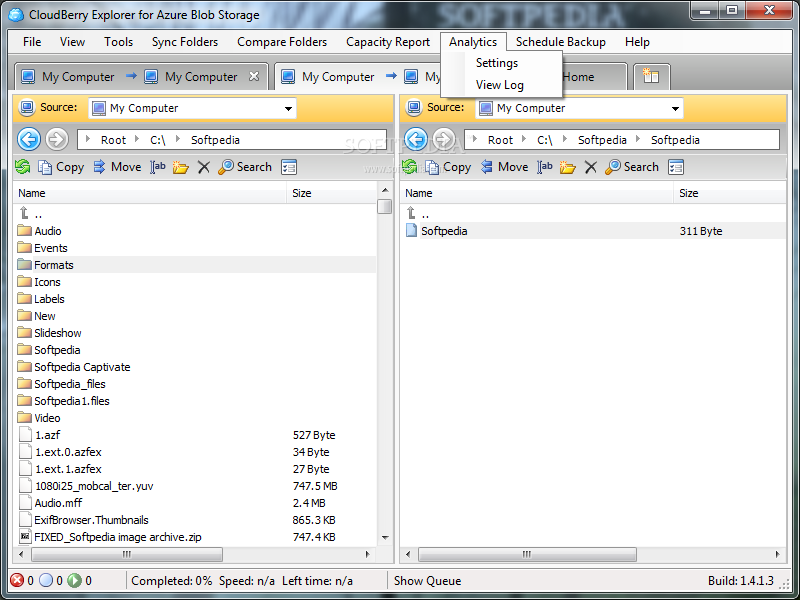800x600 pixels.
Task: Go back in the right pane
Action: [x=416, y=139]
